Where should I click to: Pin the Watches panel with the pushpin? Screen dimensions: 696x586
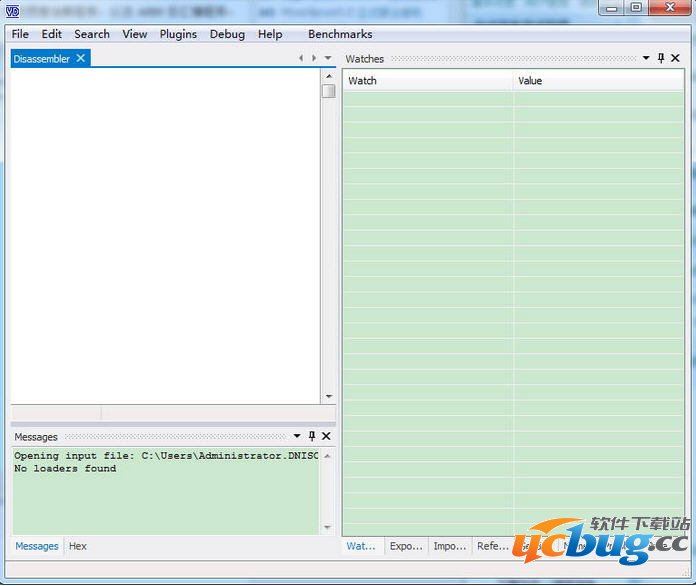pos(661,58)
